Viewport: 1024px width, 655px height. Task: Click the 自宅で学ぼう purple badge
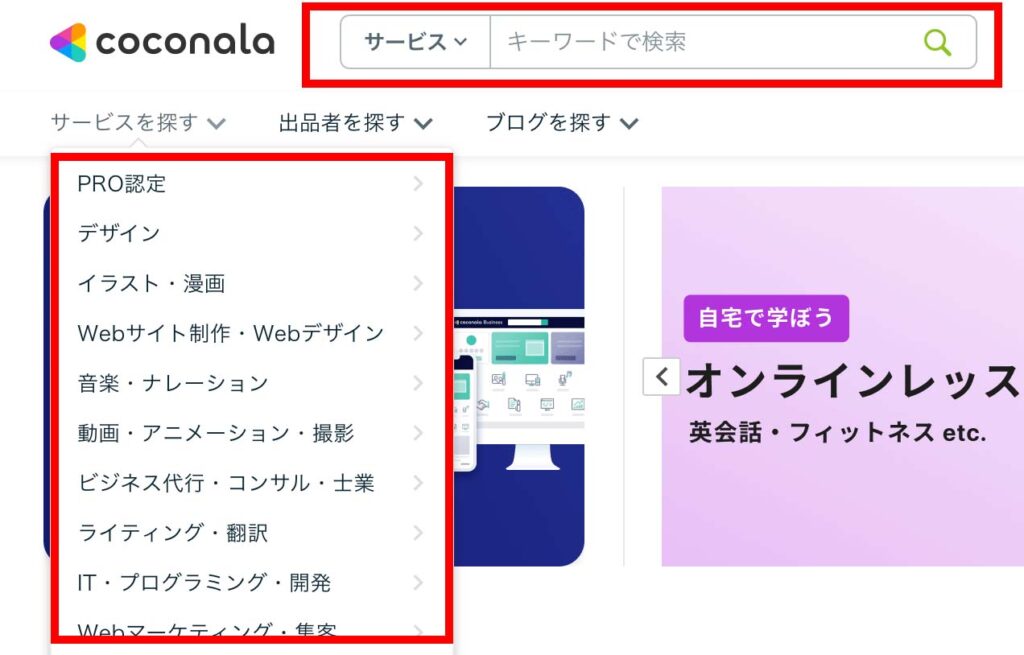tap(766, 319)
